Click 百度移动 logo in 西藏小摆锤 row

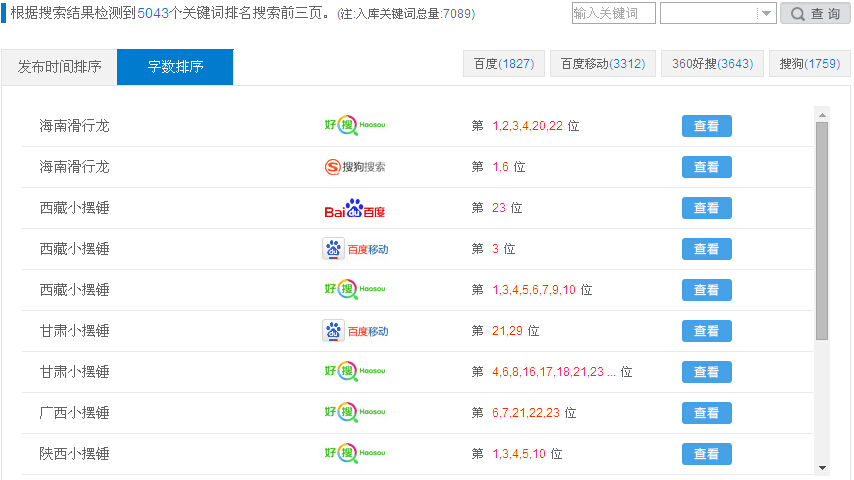355,249
